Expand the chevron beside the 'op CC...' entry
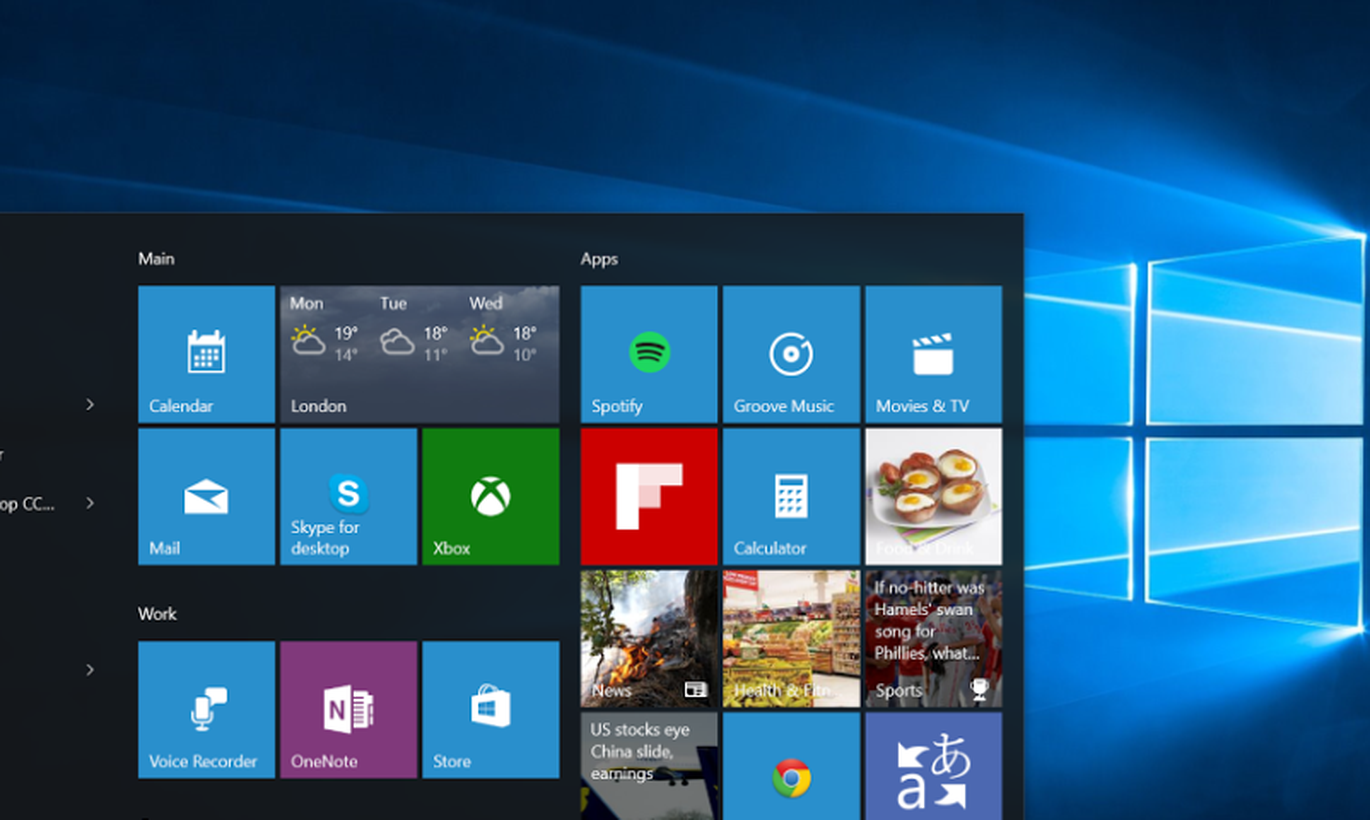 [x=90, y=503]
